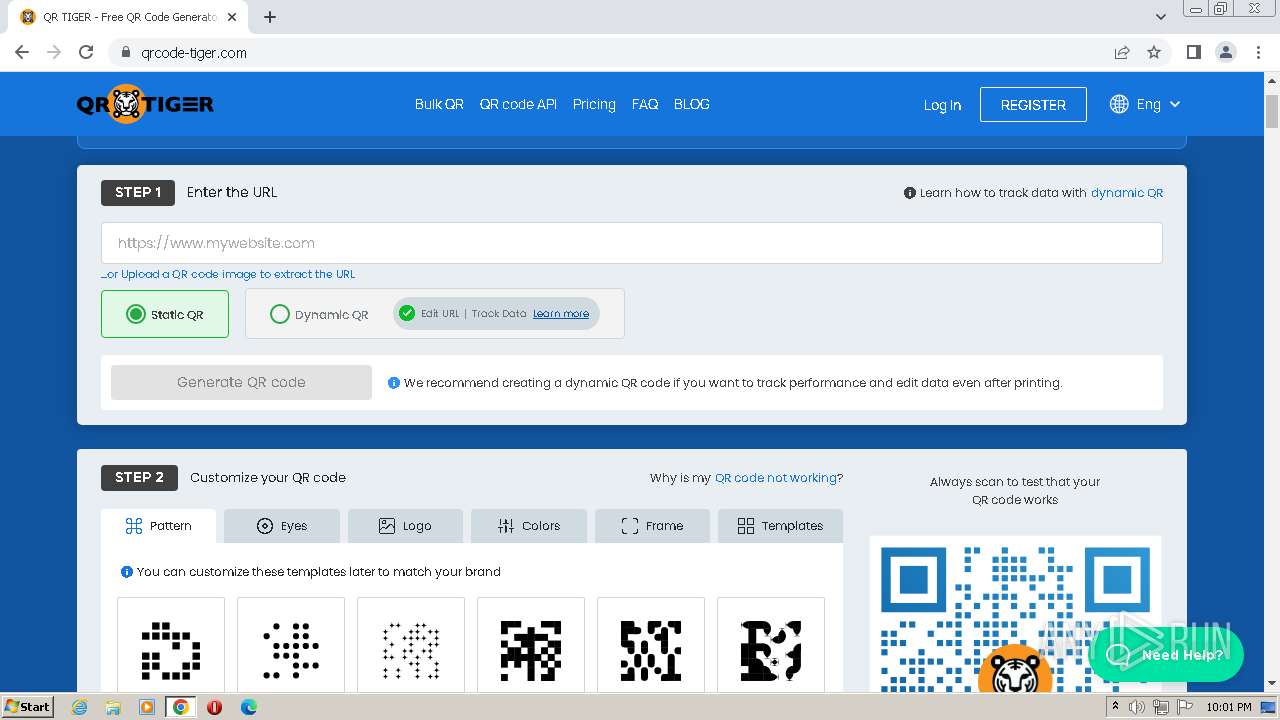Screen dimensions: 1280x720
Task: Click the green Edit URL checkmark
Action: (406, 313)
